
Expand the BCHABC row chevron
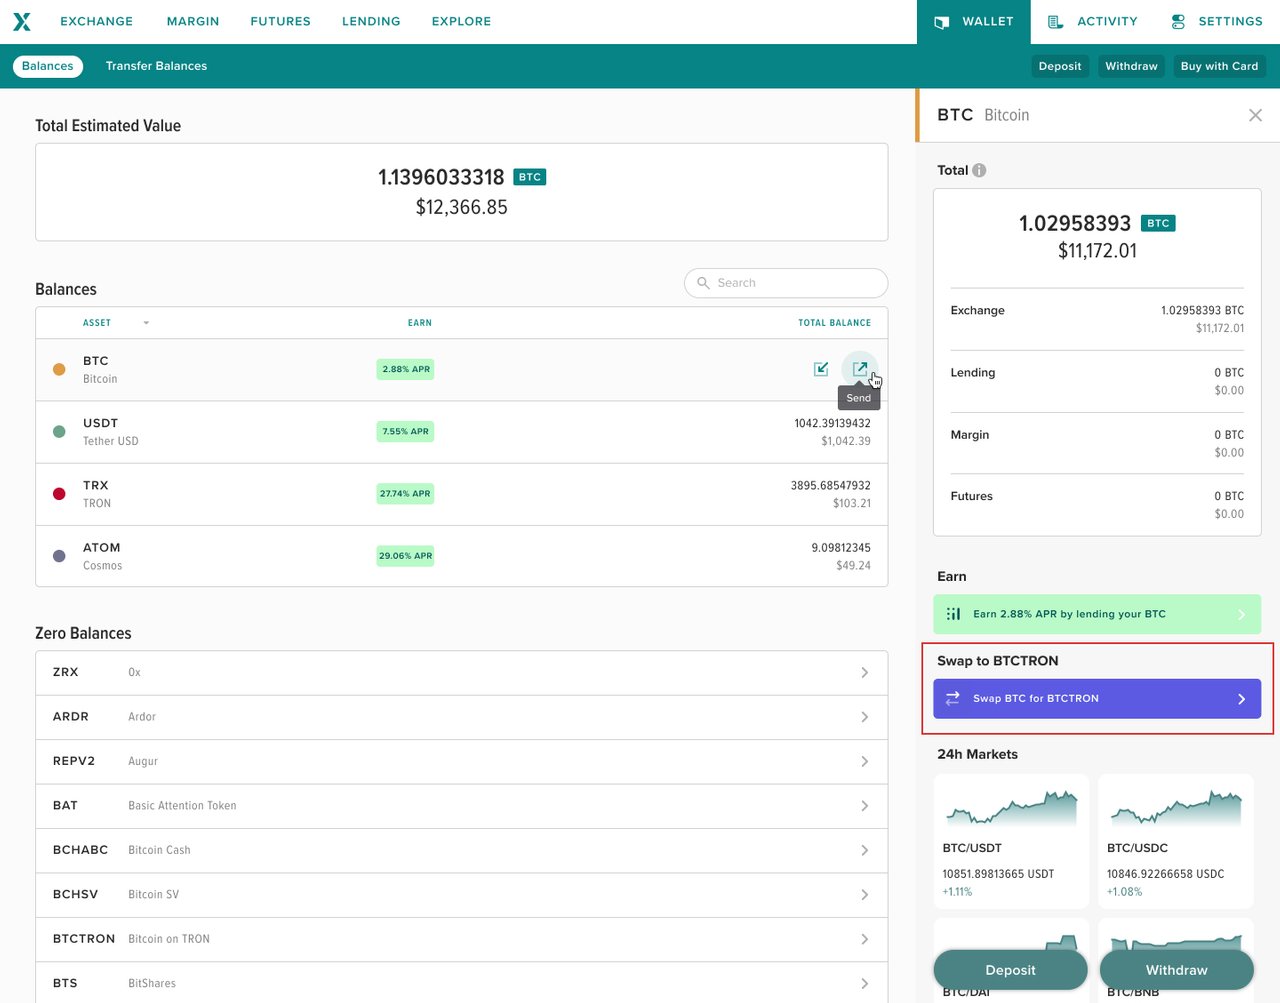pos(864,850)
